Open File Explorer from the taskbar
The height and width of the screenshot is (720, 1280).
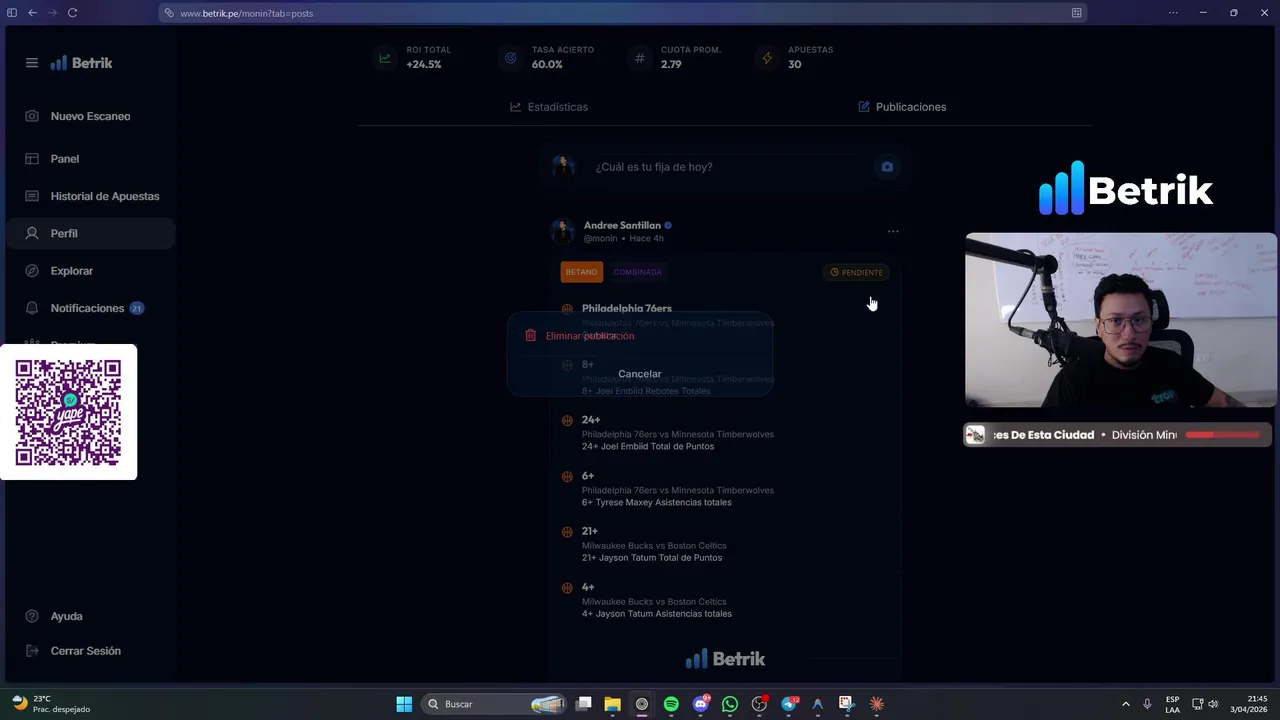612,704
